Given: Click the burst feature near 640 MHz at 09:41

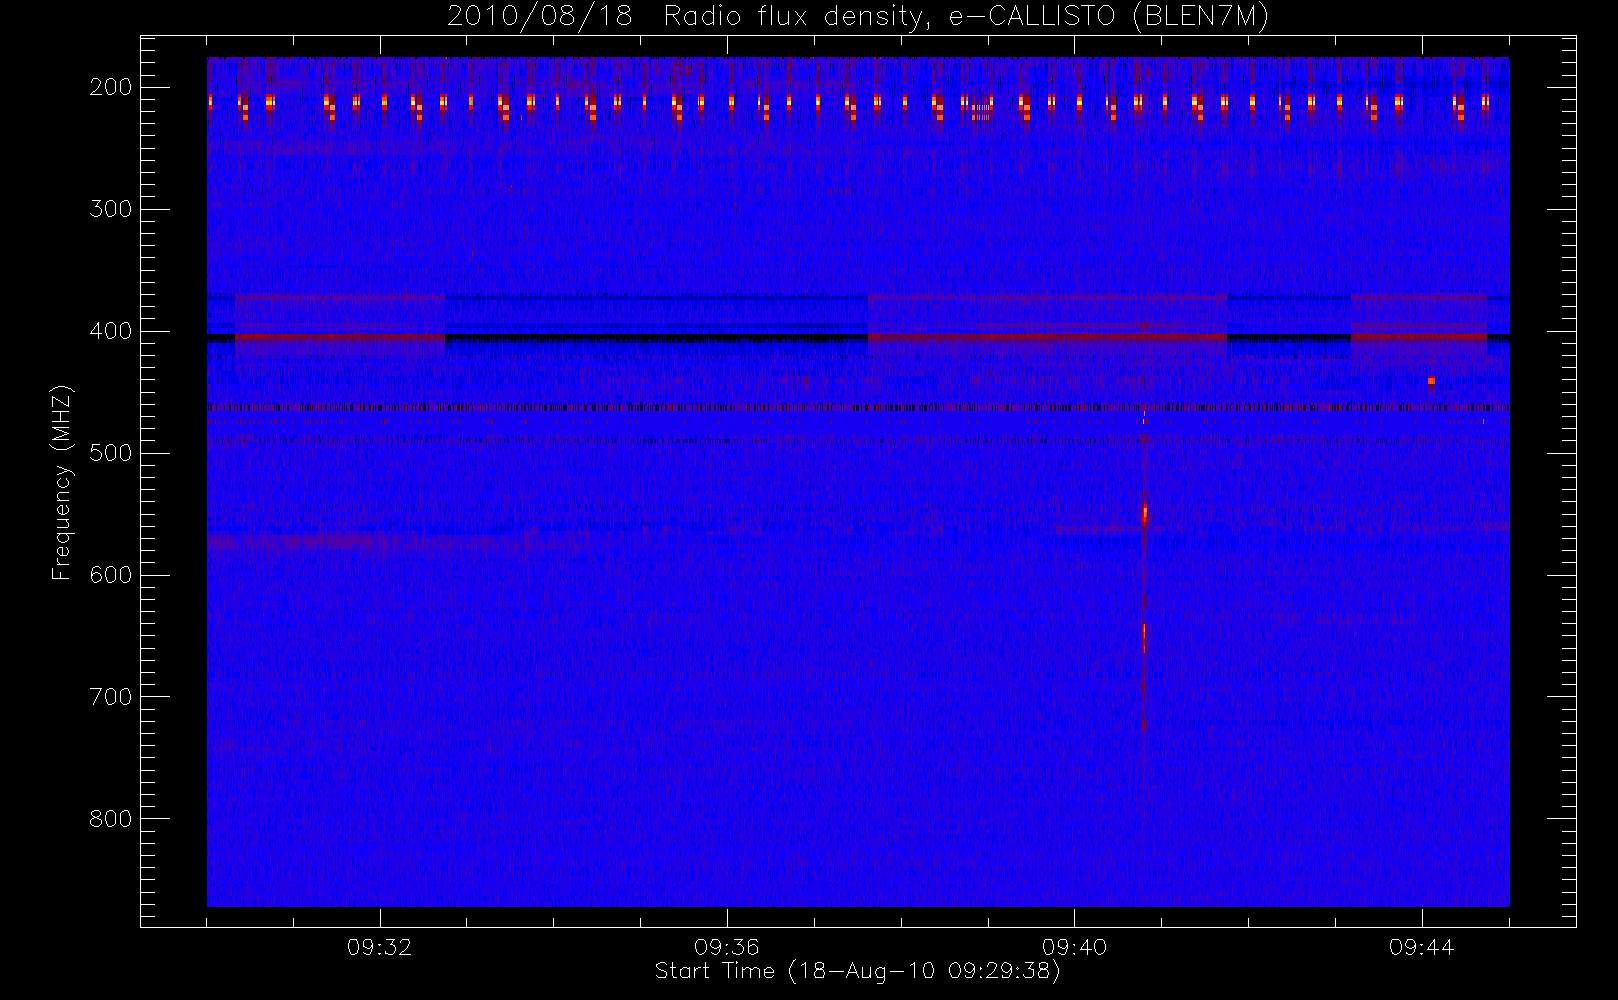Looking at the screenshot, I should (x=1145, y=637).
